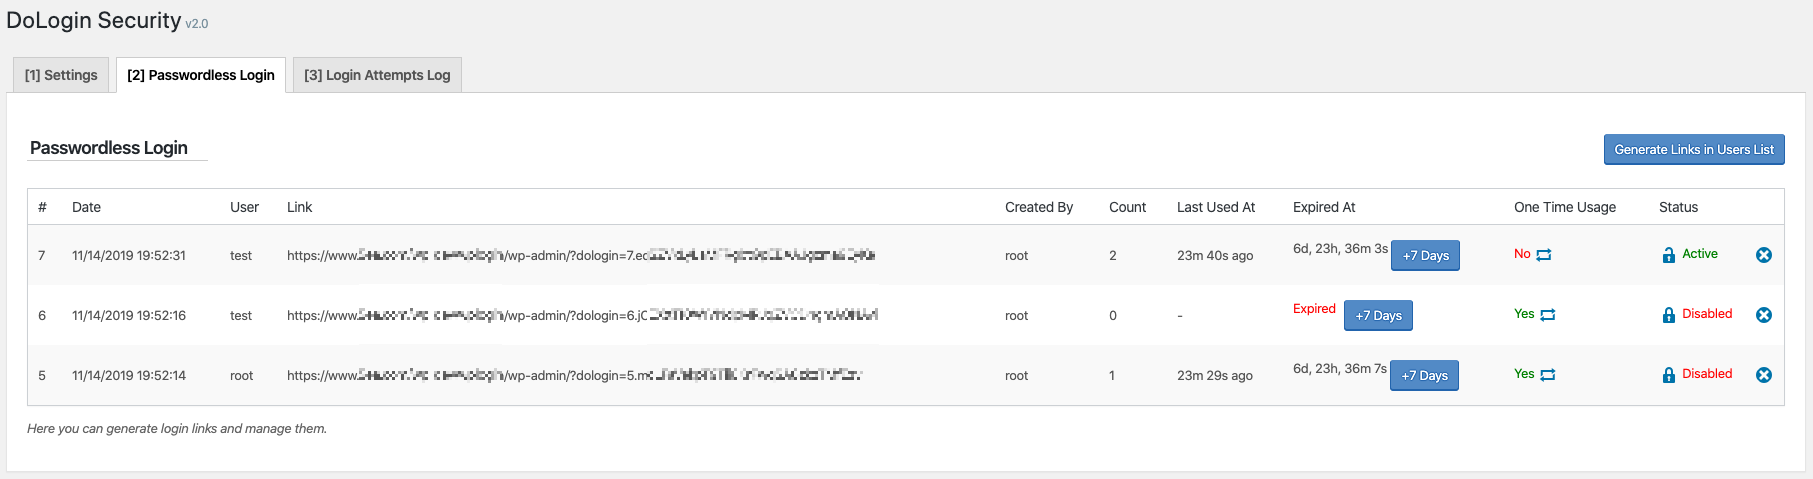Click '23m 29s ago' last used value
Viewport: 1813px width, 479px height.
click(x=1215, y=375)
